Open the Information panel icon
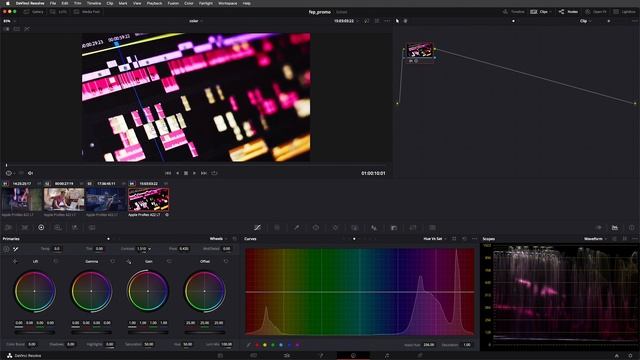640x360 pixels. click(631, 227)
